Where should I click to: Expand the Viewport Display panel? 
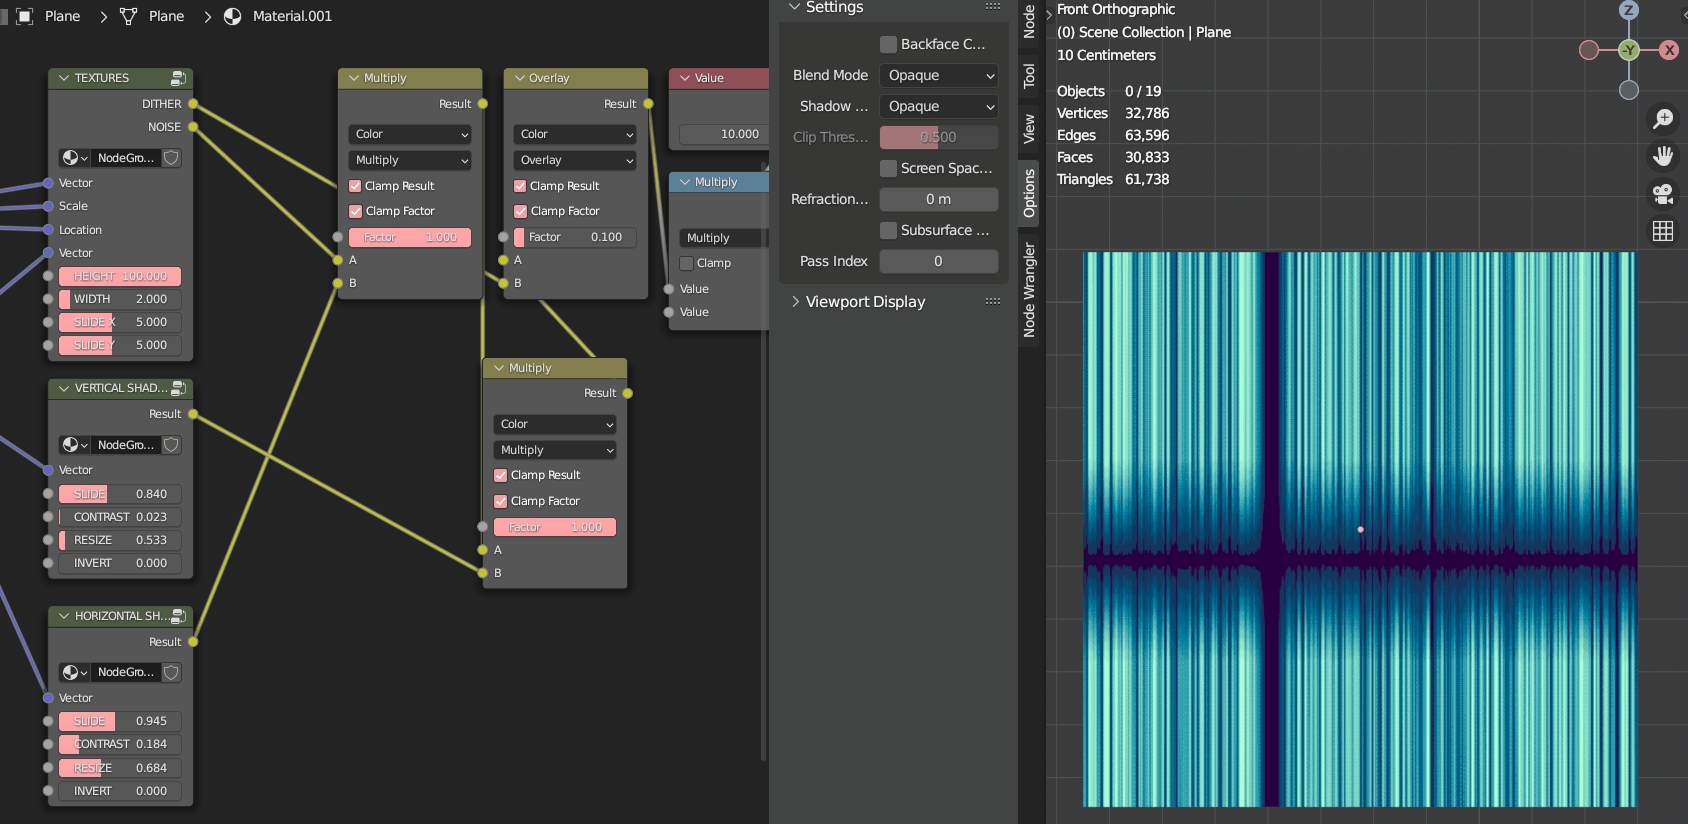(x=865, y=302)
